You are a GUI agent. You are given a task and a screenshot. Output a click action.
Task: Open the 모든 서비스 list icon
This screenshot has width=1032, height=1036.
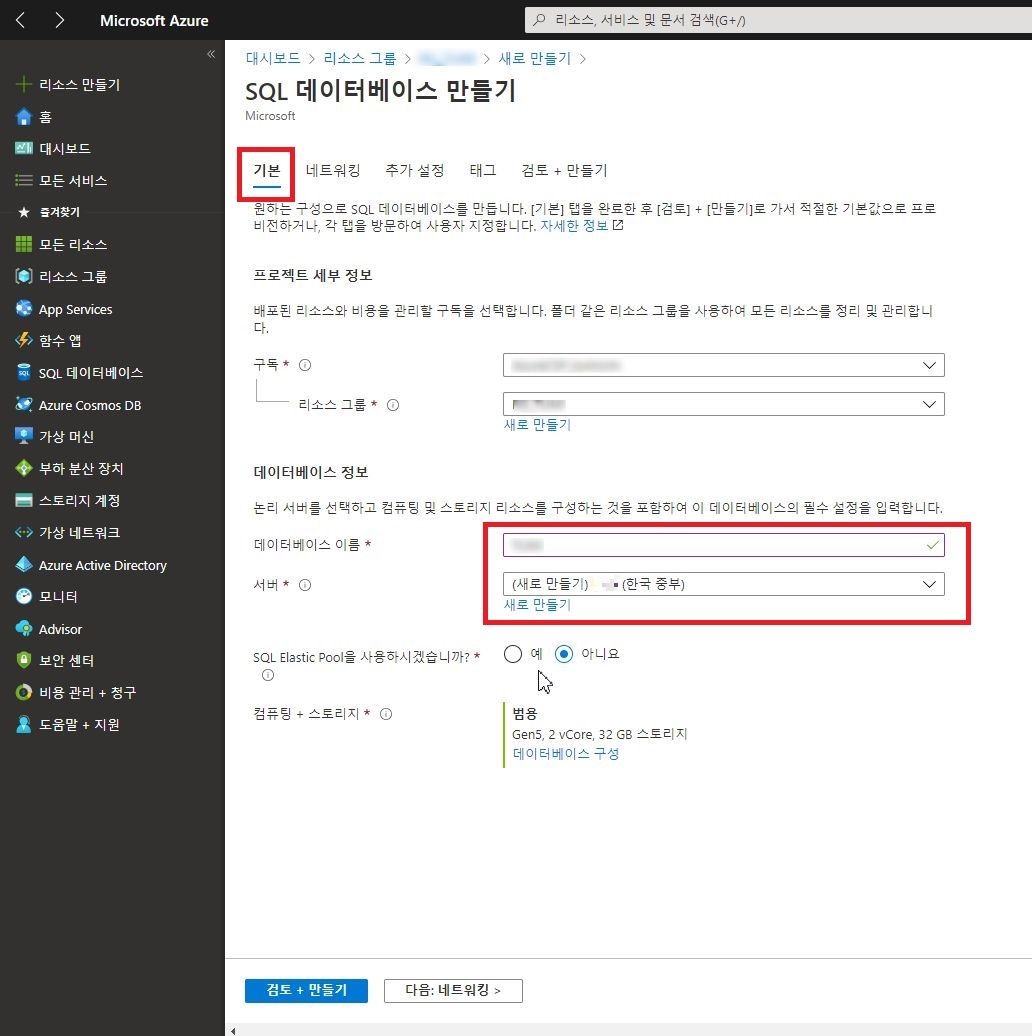pos(24,180)
